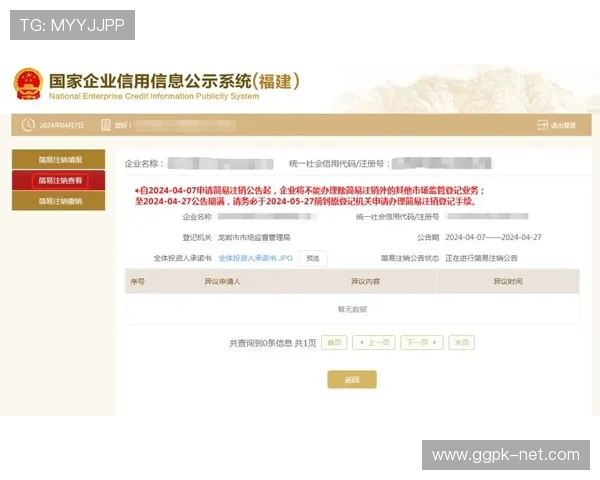Click the 序号 column header
This screenshot has width=600, height=480.
[x=137, y=282]
